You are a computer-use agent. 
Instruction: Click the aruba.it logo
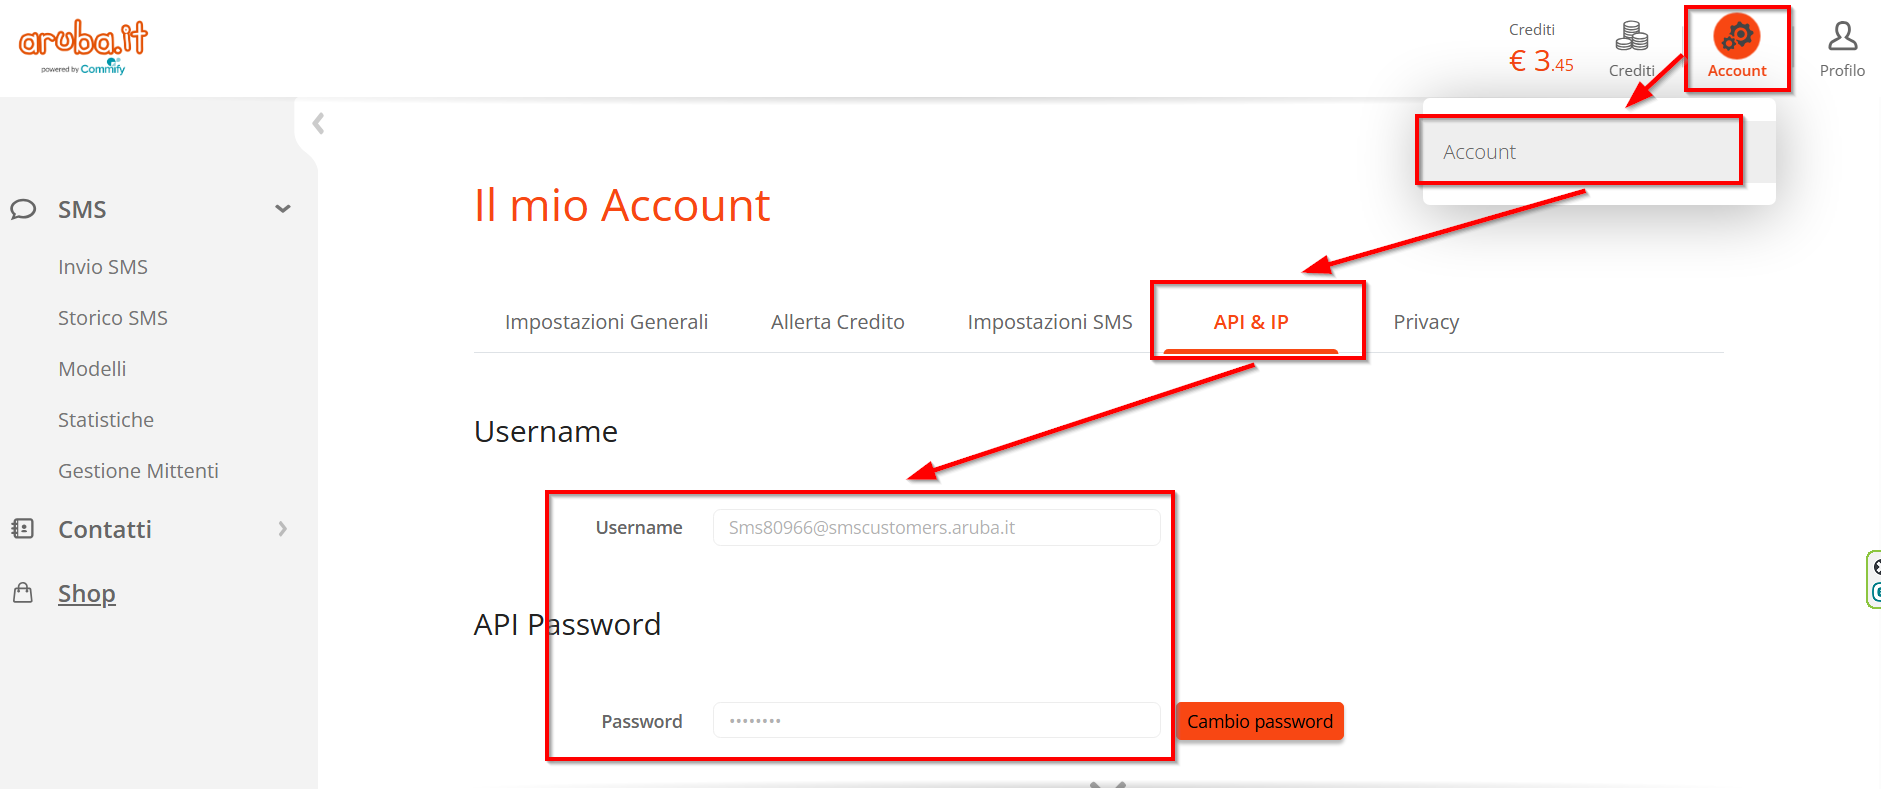click(x=83, y=45)
